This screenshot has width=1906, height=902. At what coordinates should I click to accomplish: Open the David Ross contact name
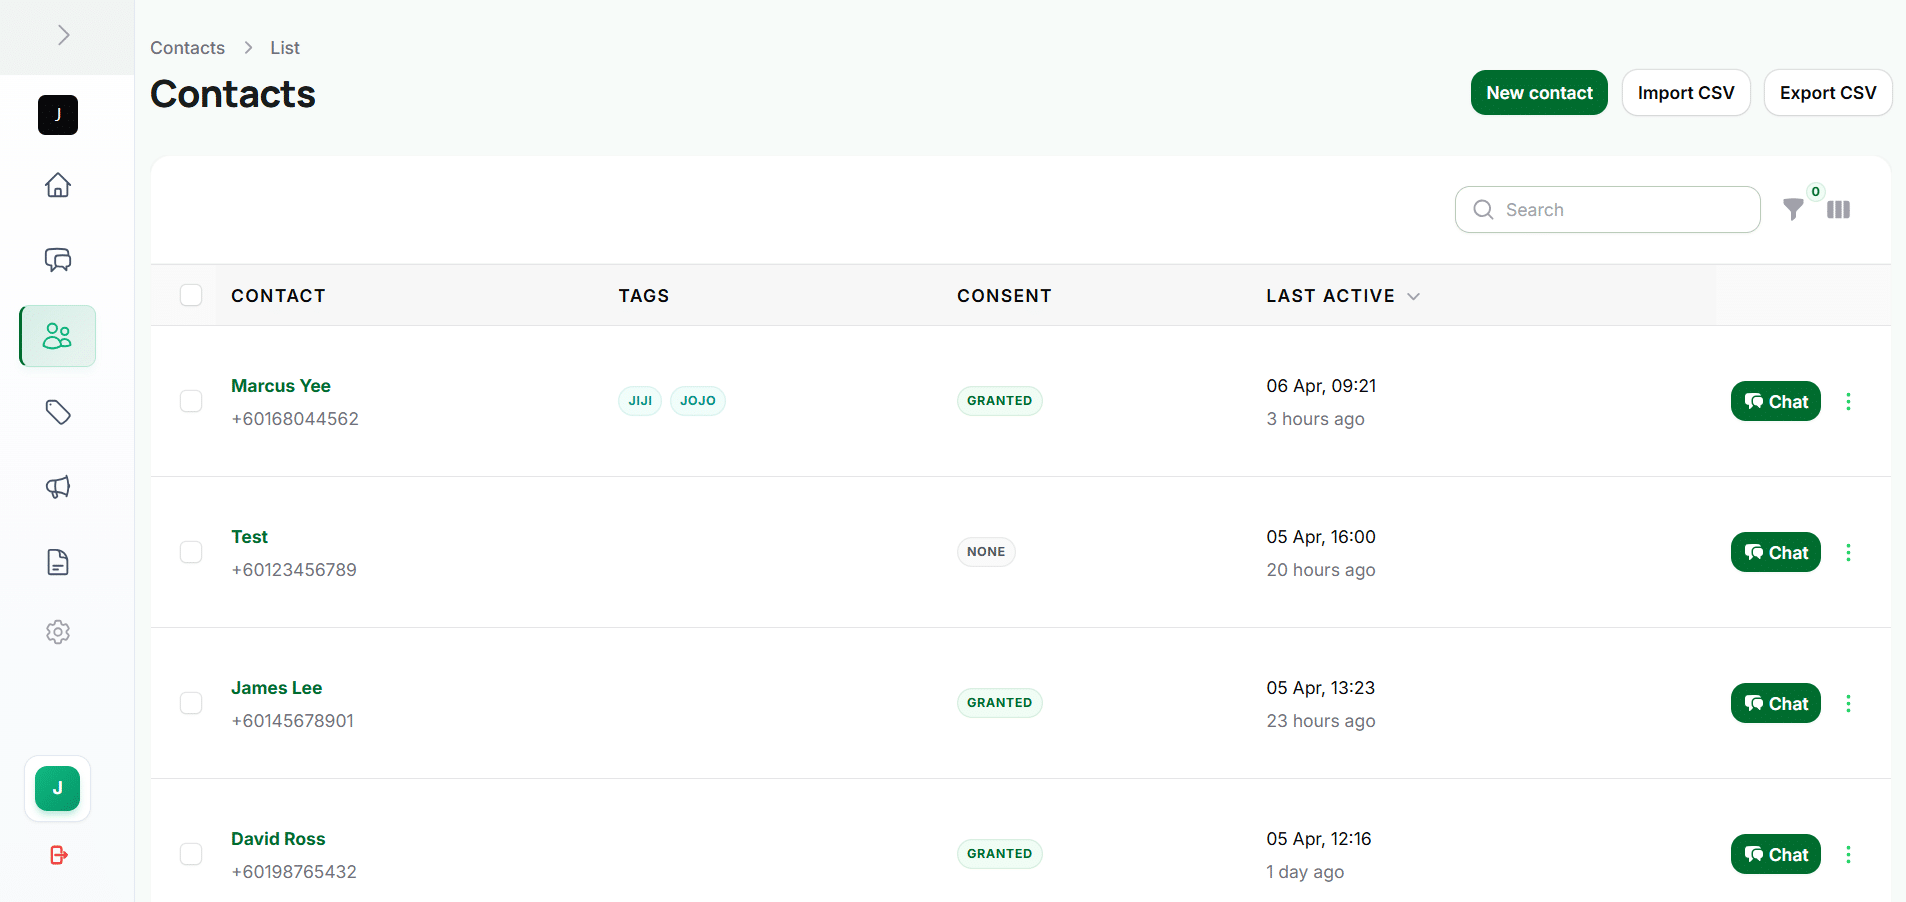278,839
